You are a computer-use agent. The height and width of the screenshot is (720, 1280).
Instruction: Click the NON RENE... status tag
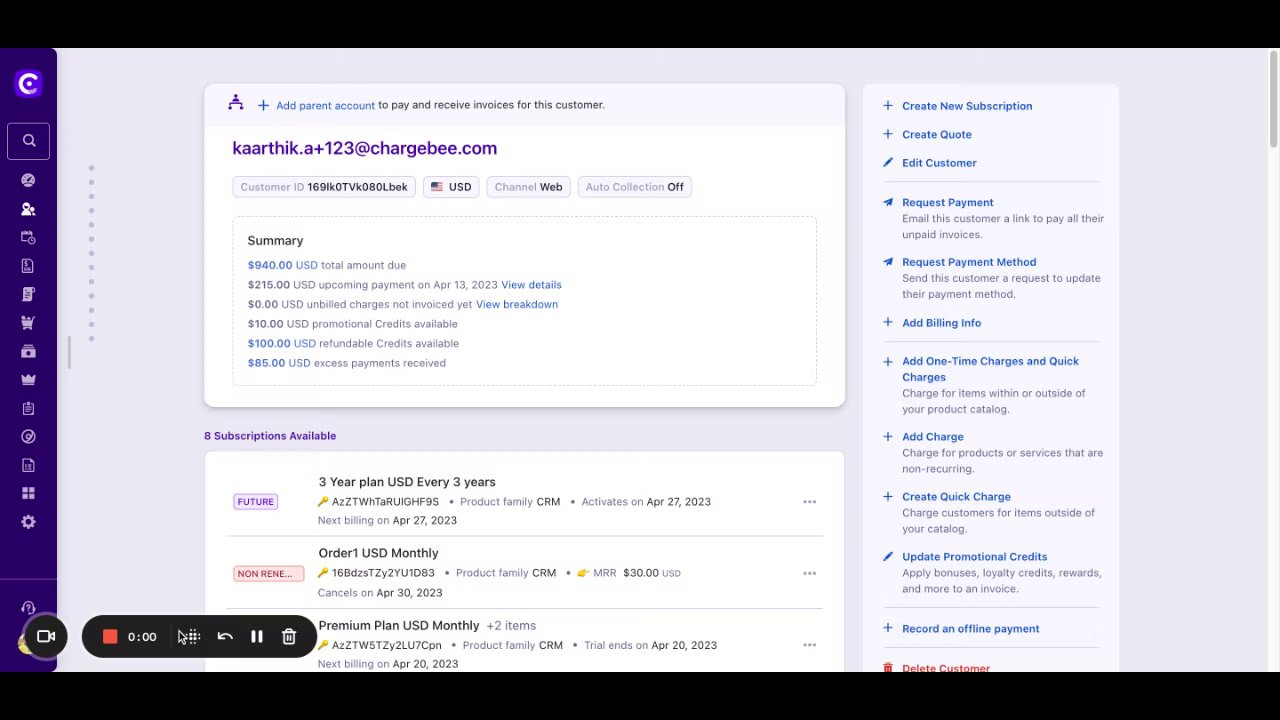tap(268, 574)
